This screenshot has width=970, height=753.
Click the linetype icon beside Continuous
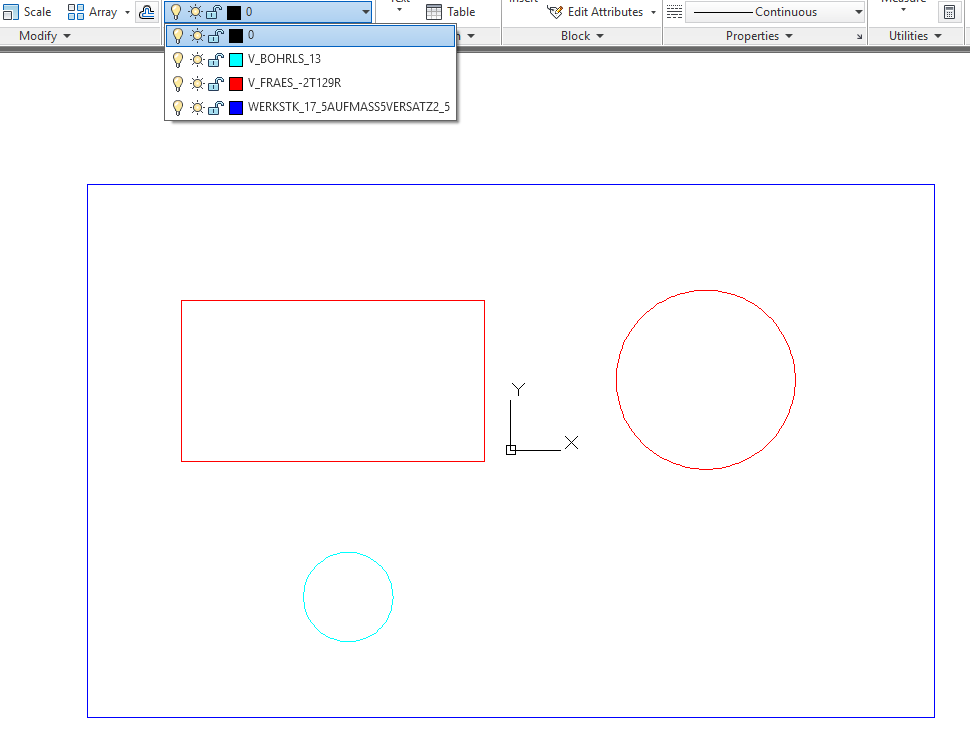click(674, 12)
